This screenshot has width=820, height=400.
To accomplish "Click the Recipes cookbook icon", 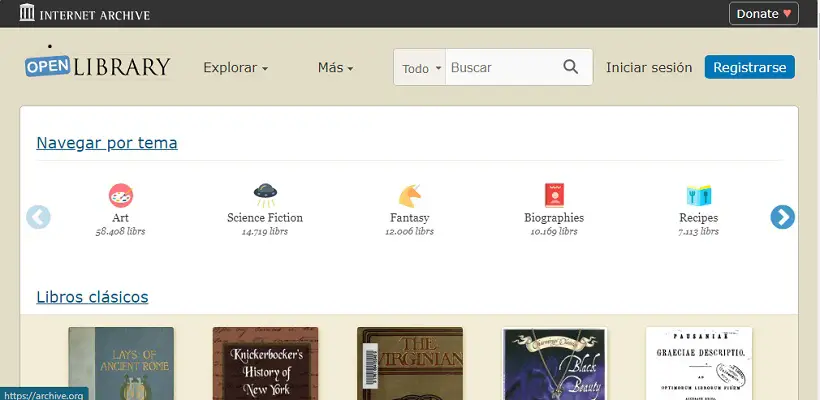I will coord(699,196).
